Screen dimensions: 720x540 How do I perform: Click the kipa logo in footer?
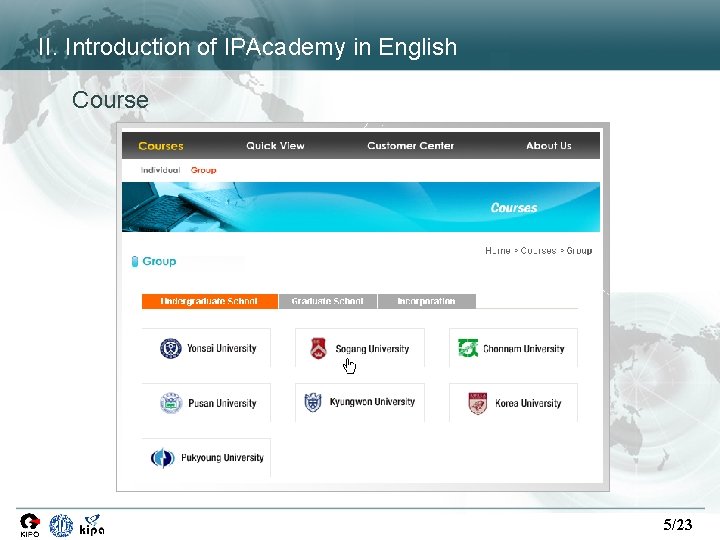tap(92, 525)
